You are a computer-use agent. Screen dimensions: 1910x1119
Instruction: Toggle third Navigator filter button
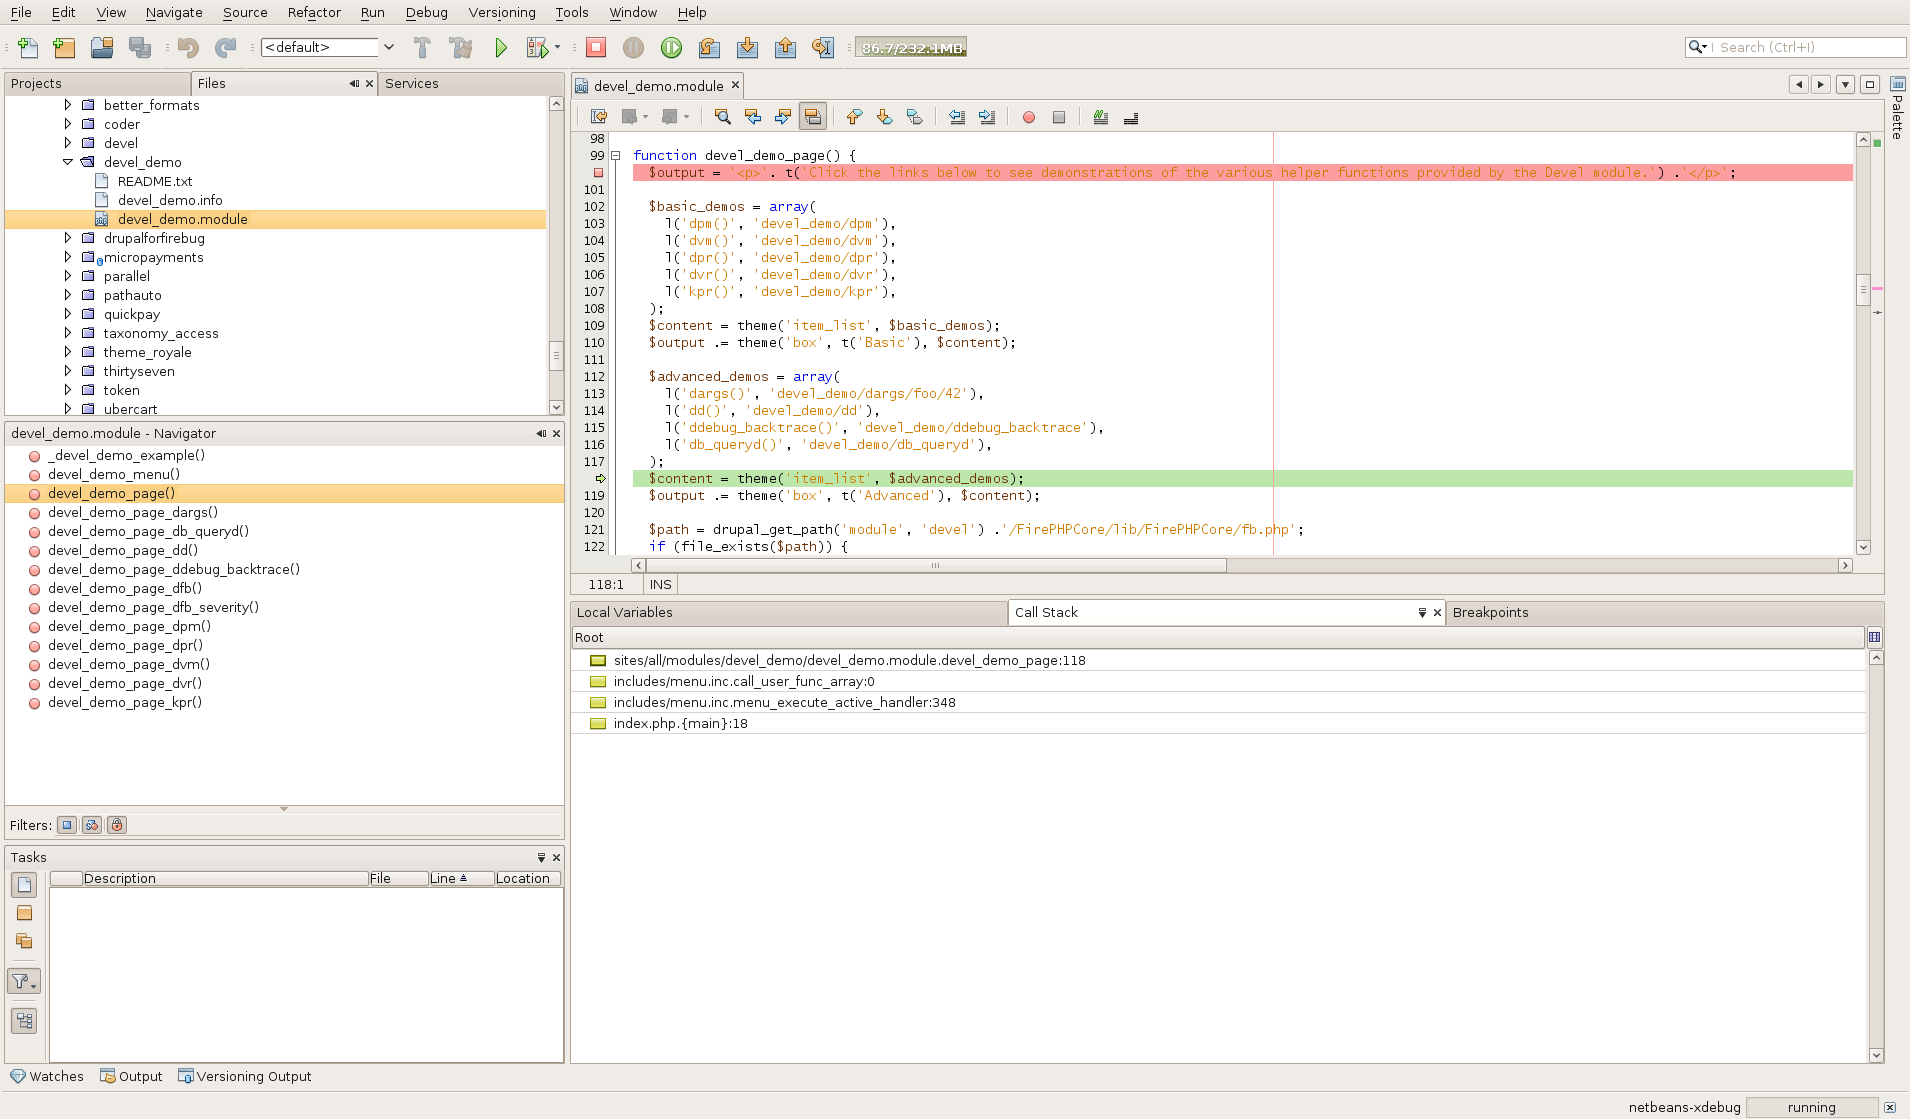point(117,825)
